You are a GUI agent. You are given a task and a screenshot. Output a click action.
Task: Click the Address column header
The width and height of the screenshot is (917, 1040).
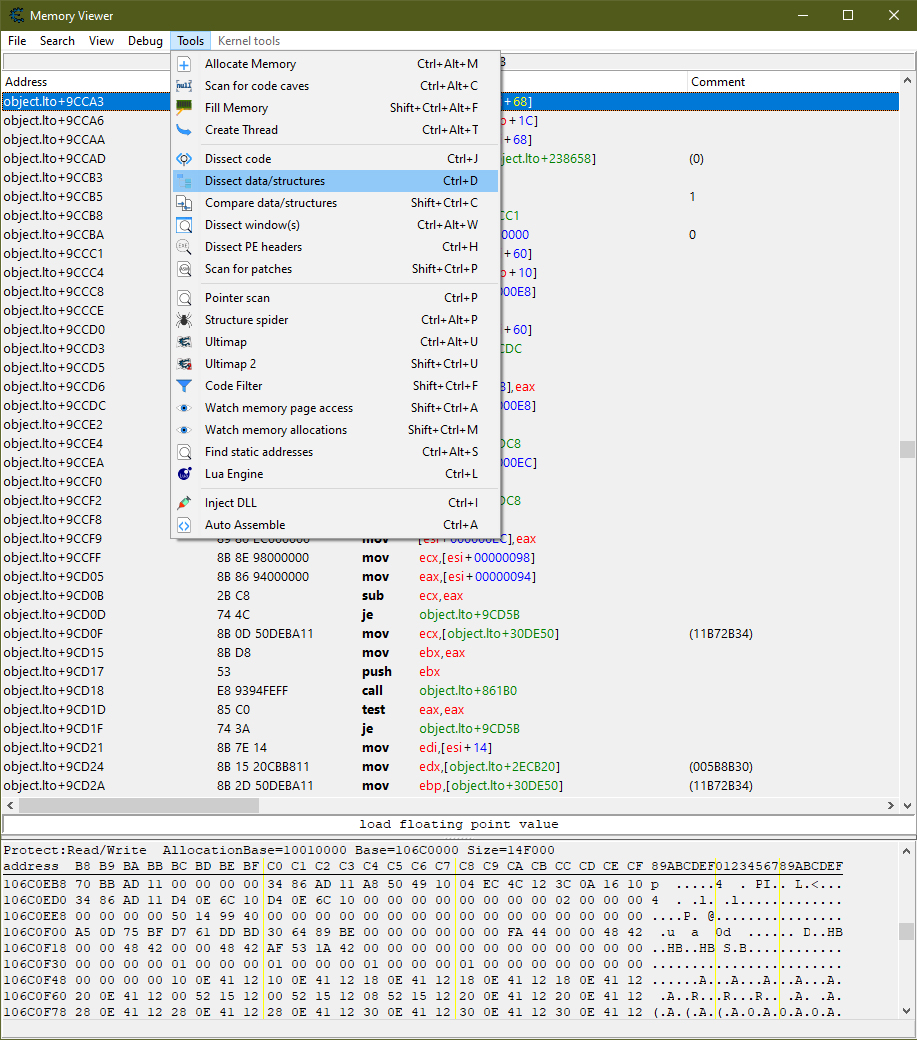pos(26,82)
